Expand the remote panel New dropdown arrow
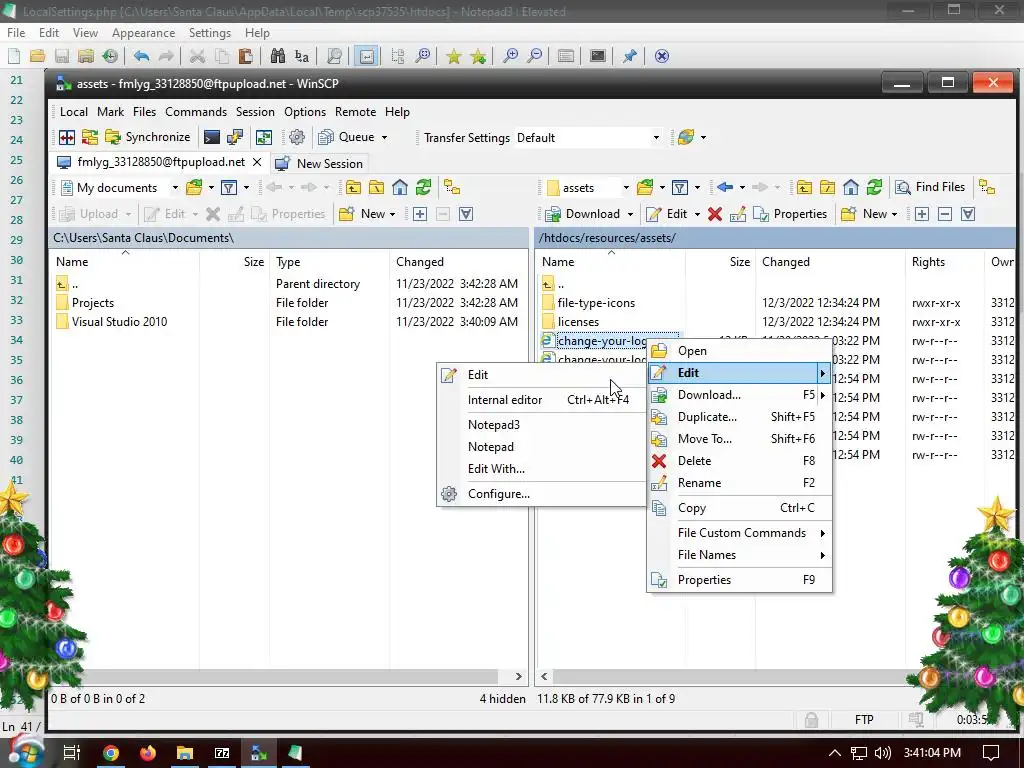The height and width of the screenshot is (768, 1024). [x=894, y=214]
